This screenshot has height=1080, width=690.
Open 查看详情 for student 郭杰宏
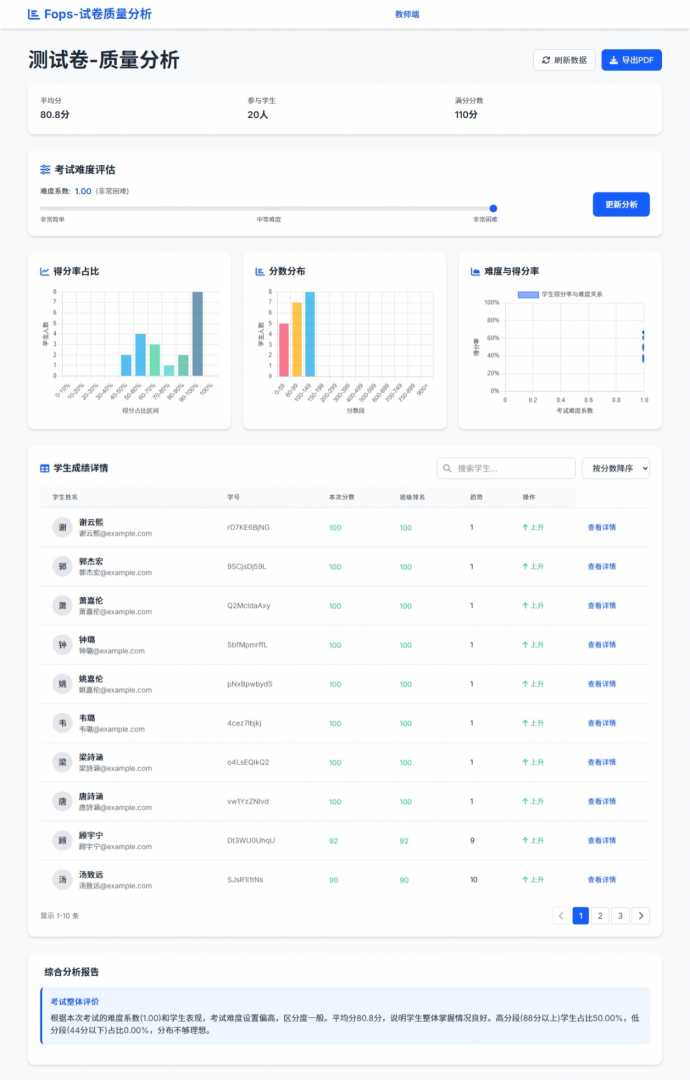(601, 567)
